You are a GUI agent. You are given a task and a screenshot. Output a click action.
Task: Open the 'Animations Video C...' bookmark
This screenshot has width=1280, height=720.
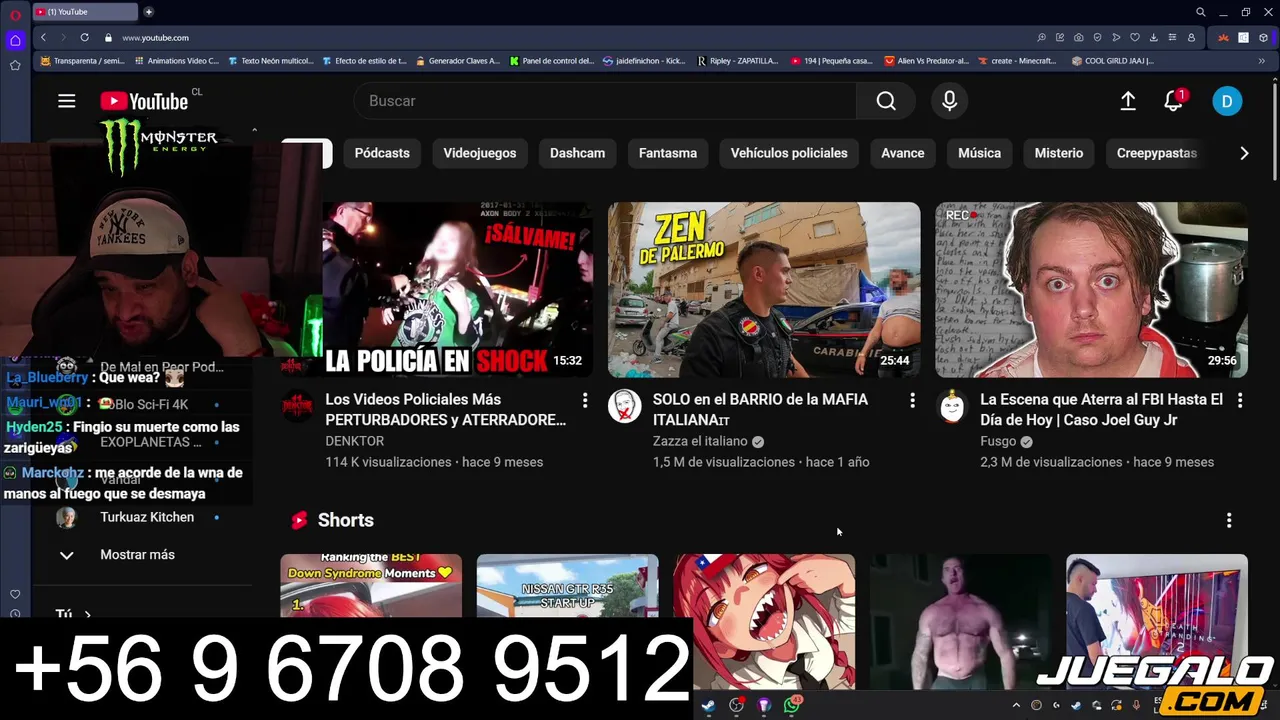click(x=175, y=61)
